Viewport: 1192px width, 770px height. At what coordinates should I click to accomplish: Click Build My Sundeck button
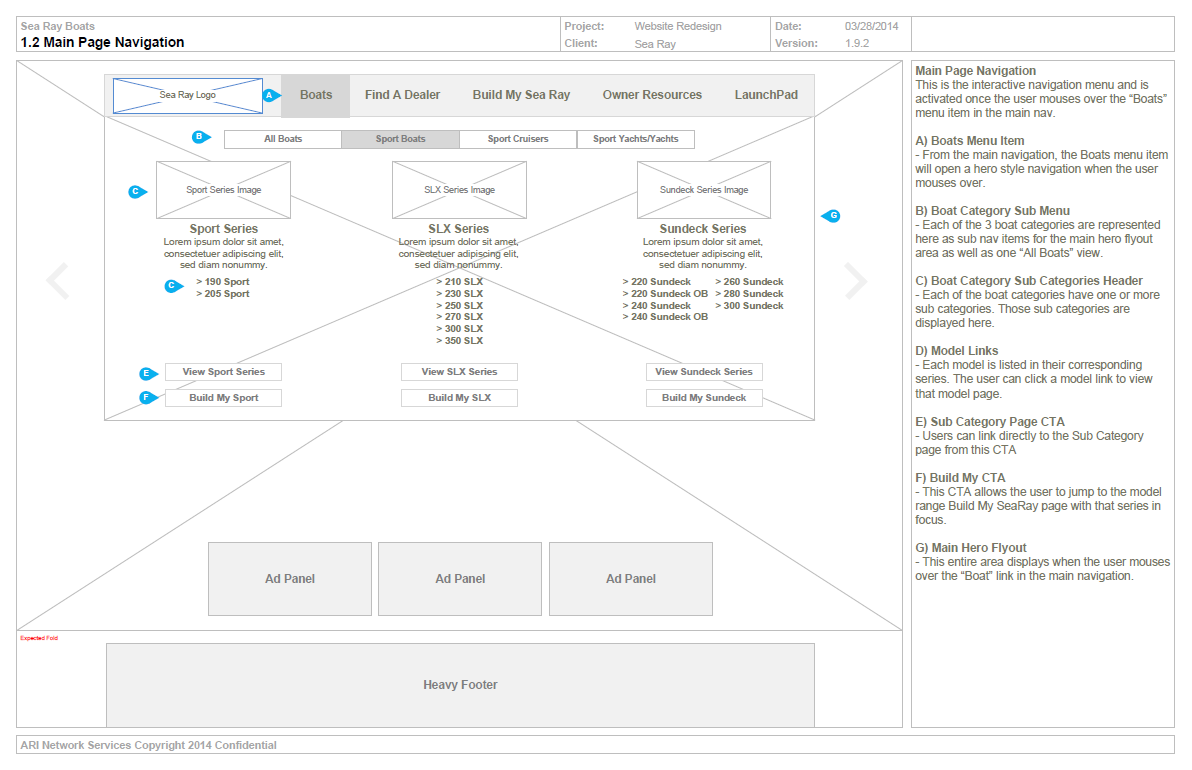click(x=704, y=398)
